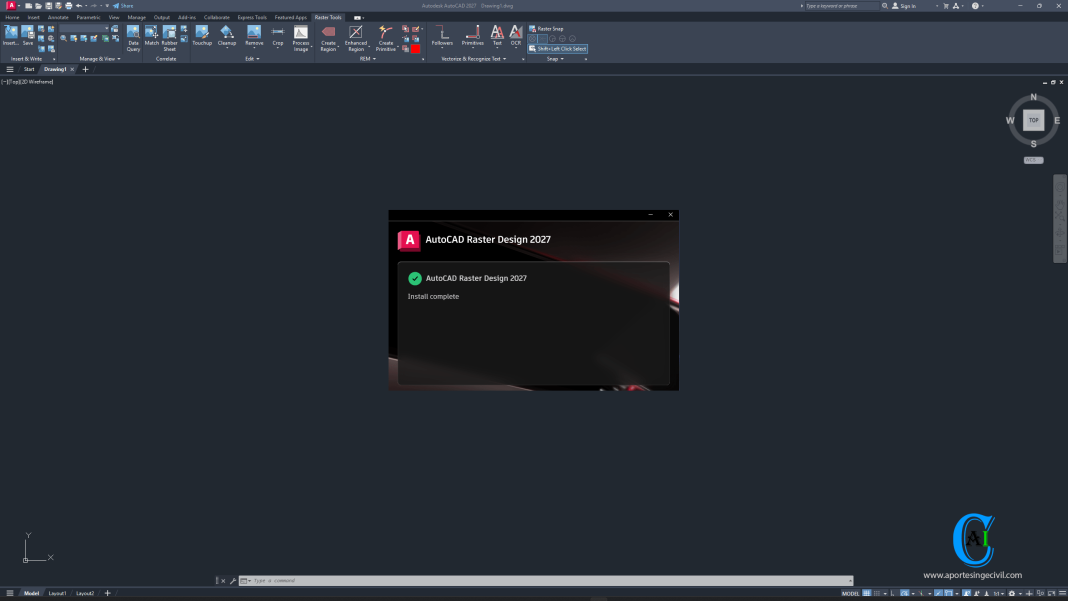This screenshot has height=601, width=1068.
Task: Close the Raster Design install dialog
Action: (670, 215)
